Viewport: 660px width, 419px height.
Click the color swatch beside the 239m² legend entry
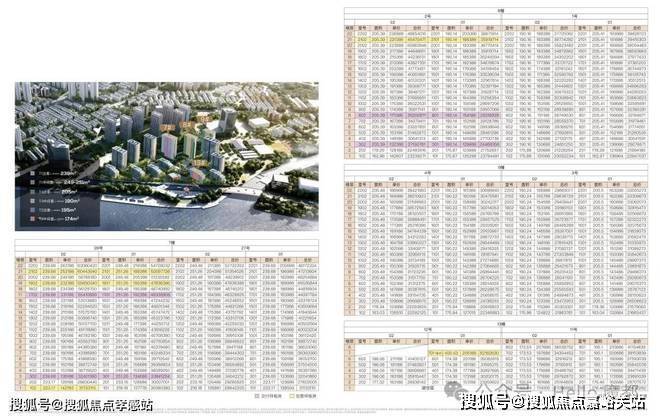coord(32,173)
